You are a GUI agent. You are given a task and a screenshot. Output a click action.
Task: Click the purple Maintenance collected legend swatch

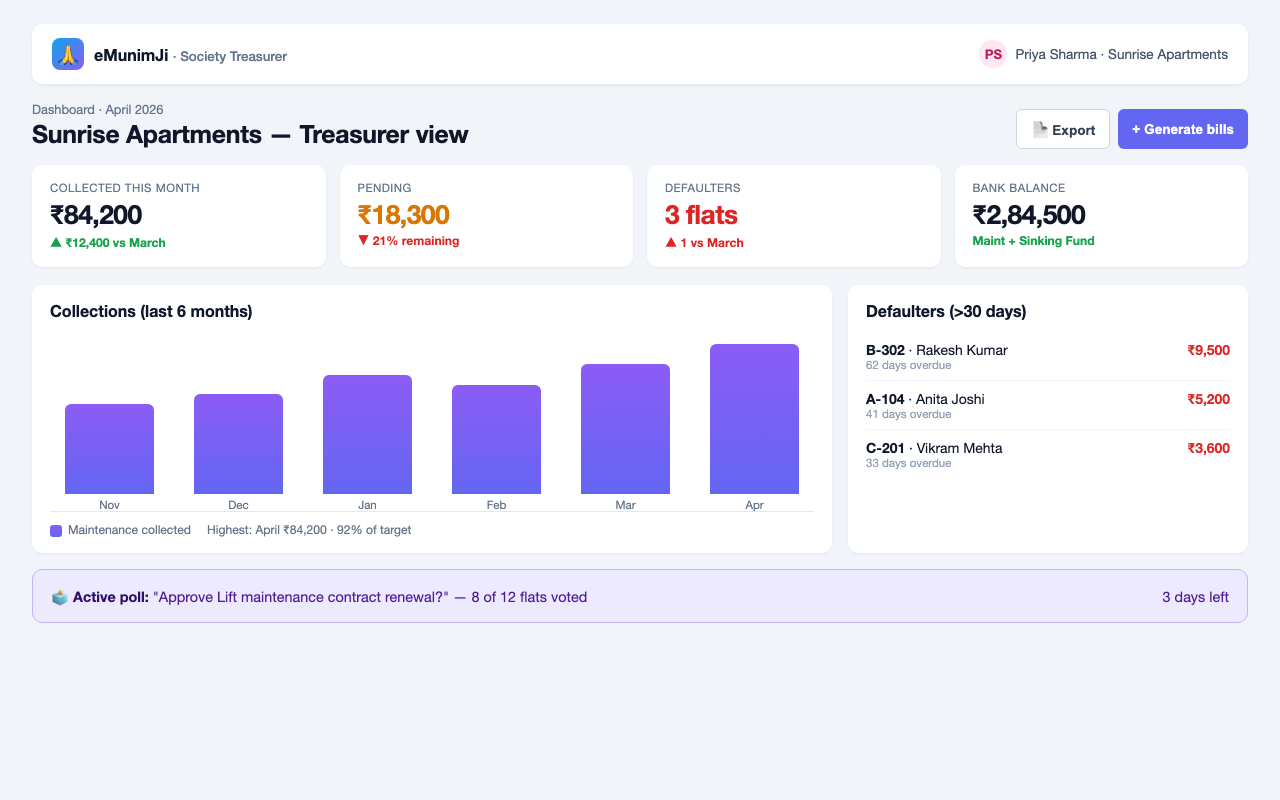[56, 531]
